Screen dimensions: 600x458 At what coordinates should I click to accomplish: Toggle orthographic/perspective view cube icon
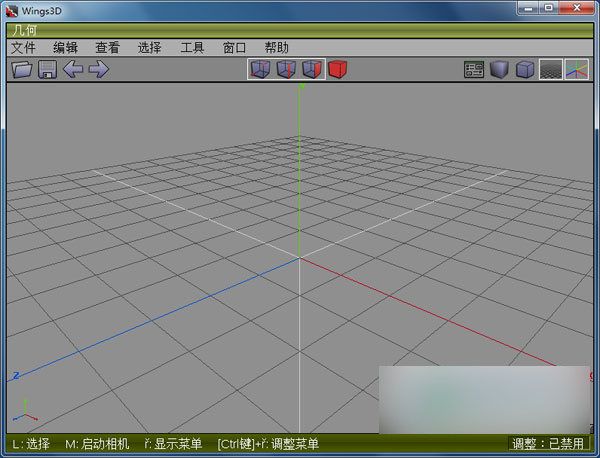525,70
